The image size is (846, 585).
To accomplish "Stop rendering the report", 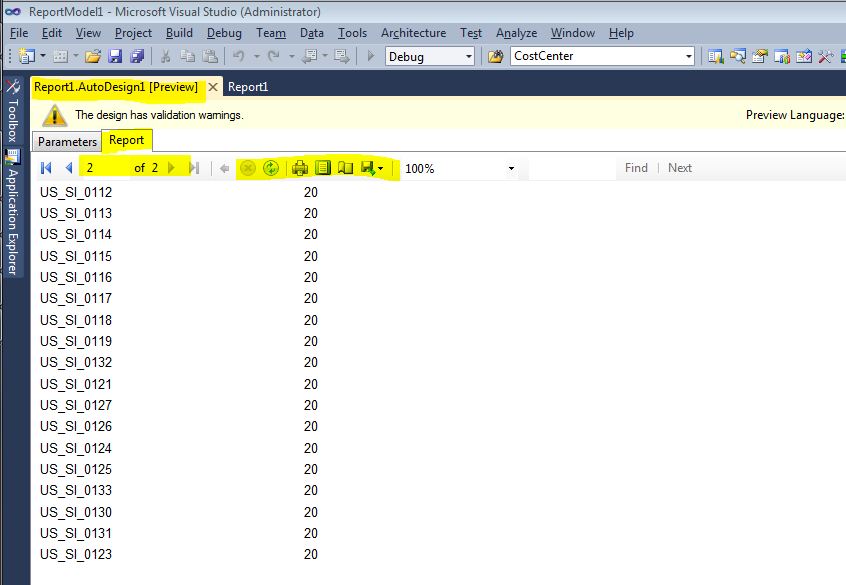I will (248, 167).
